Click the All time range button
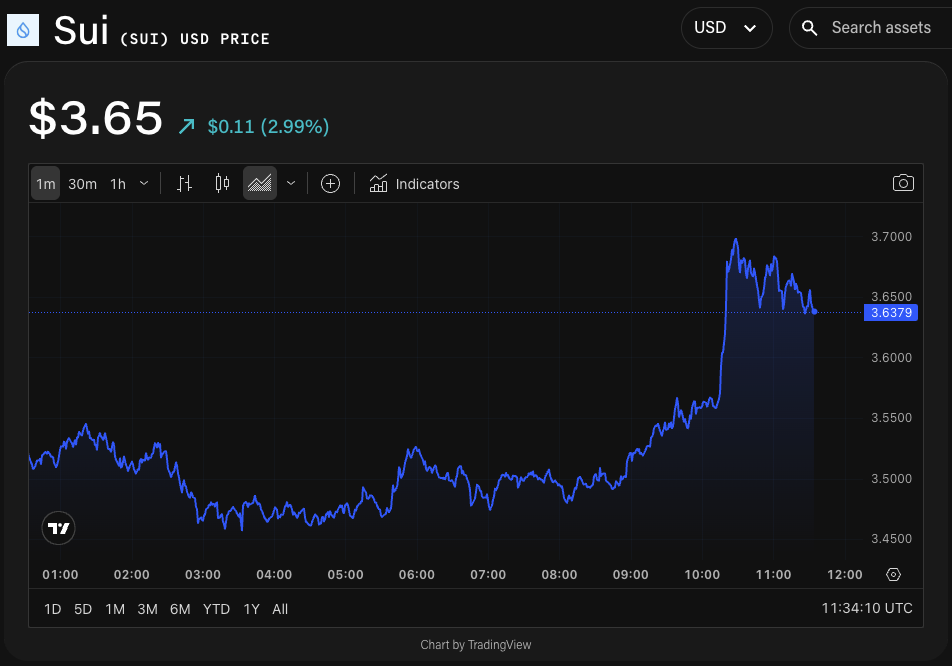952x666 pixels. (x=280, y=608)
